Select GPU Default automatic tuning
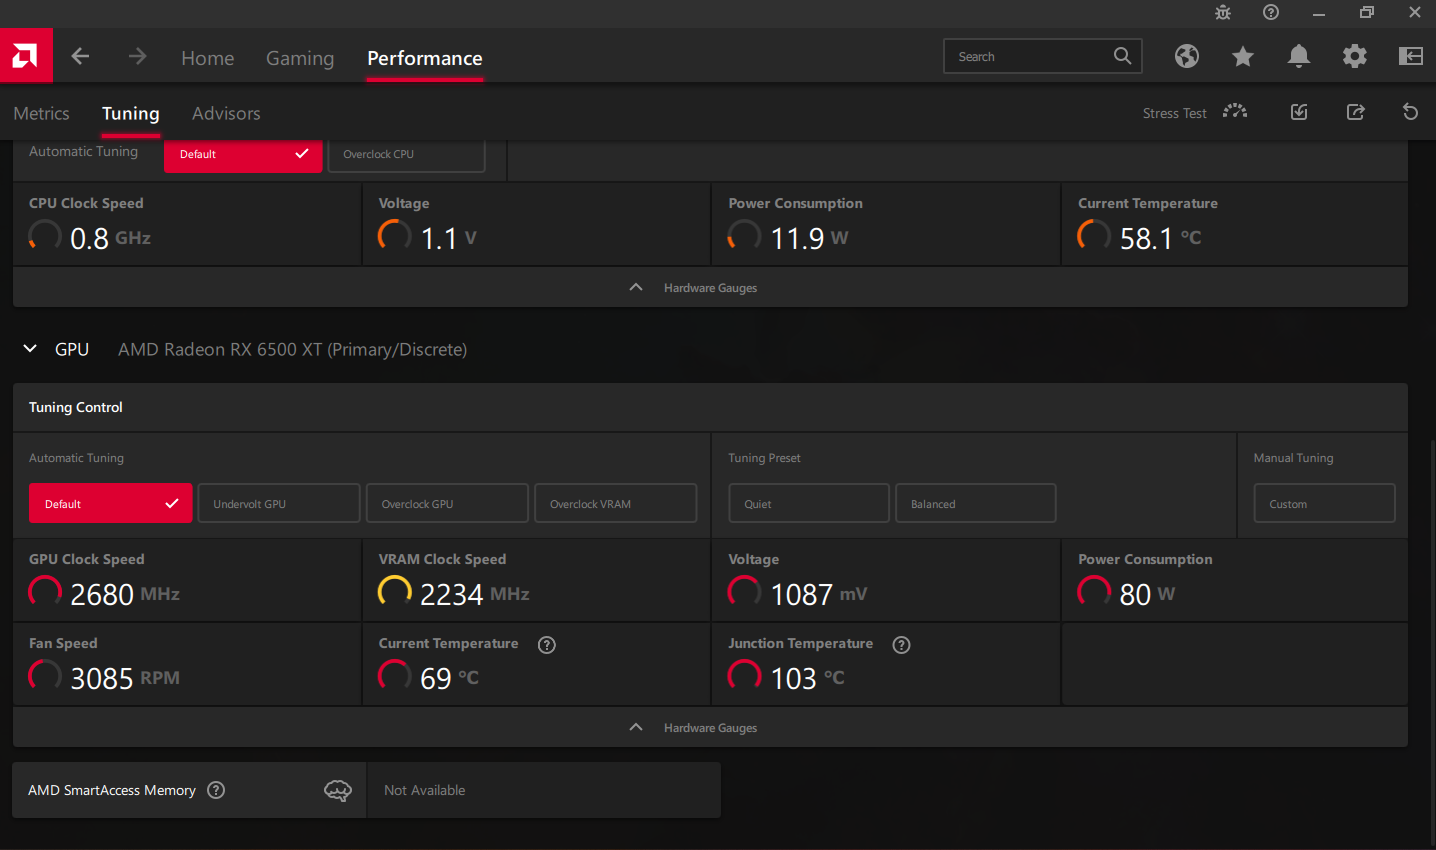 click(x=110, y=503)
